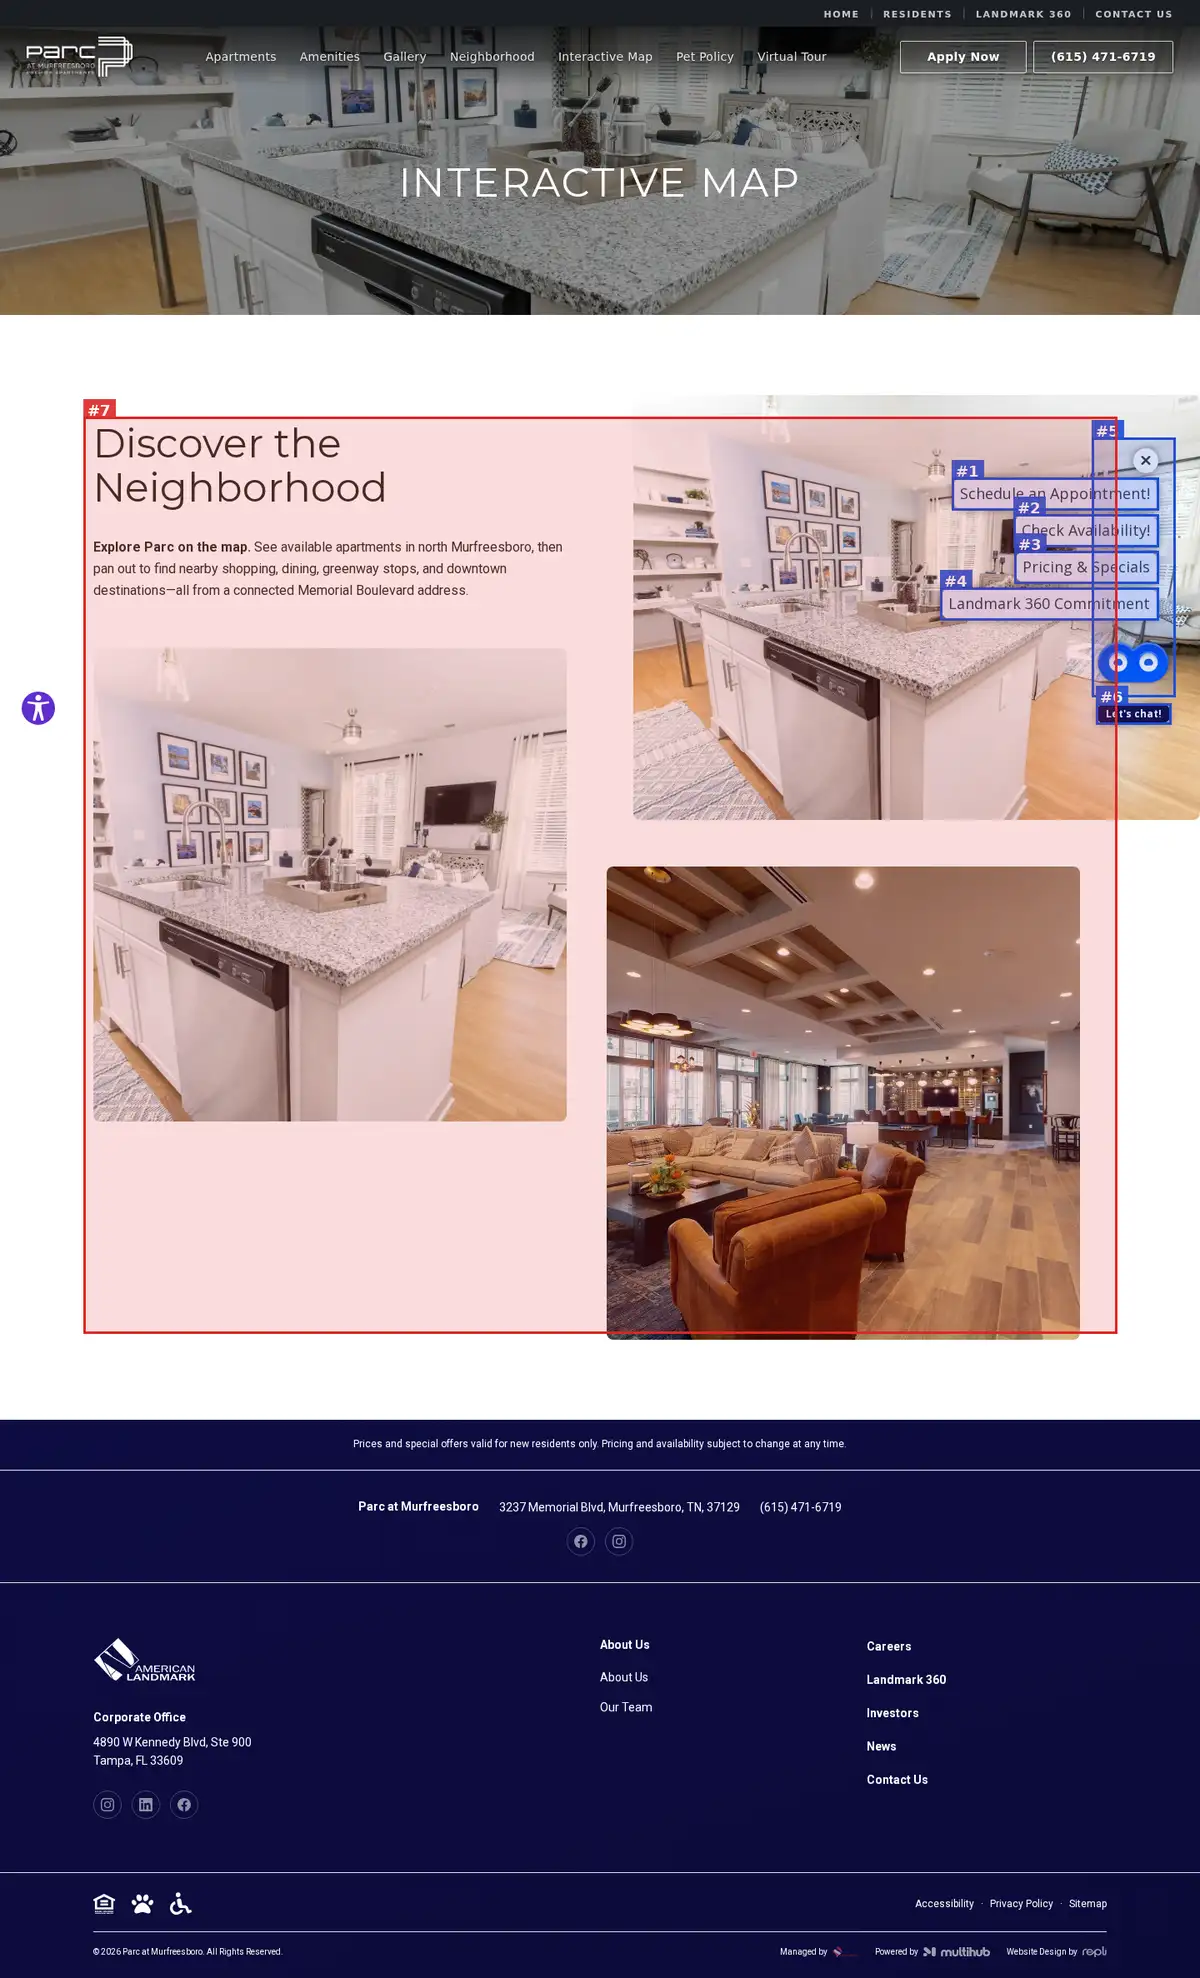The height and width of the screenshot is (1978, 1200).
Task: Open corporate Instagram icon in footer
Action: 107,1804
